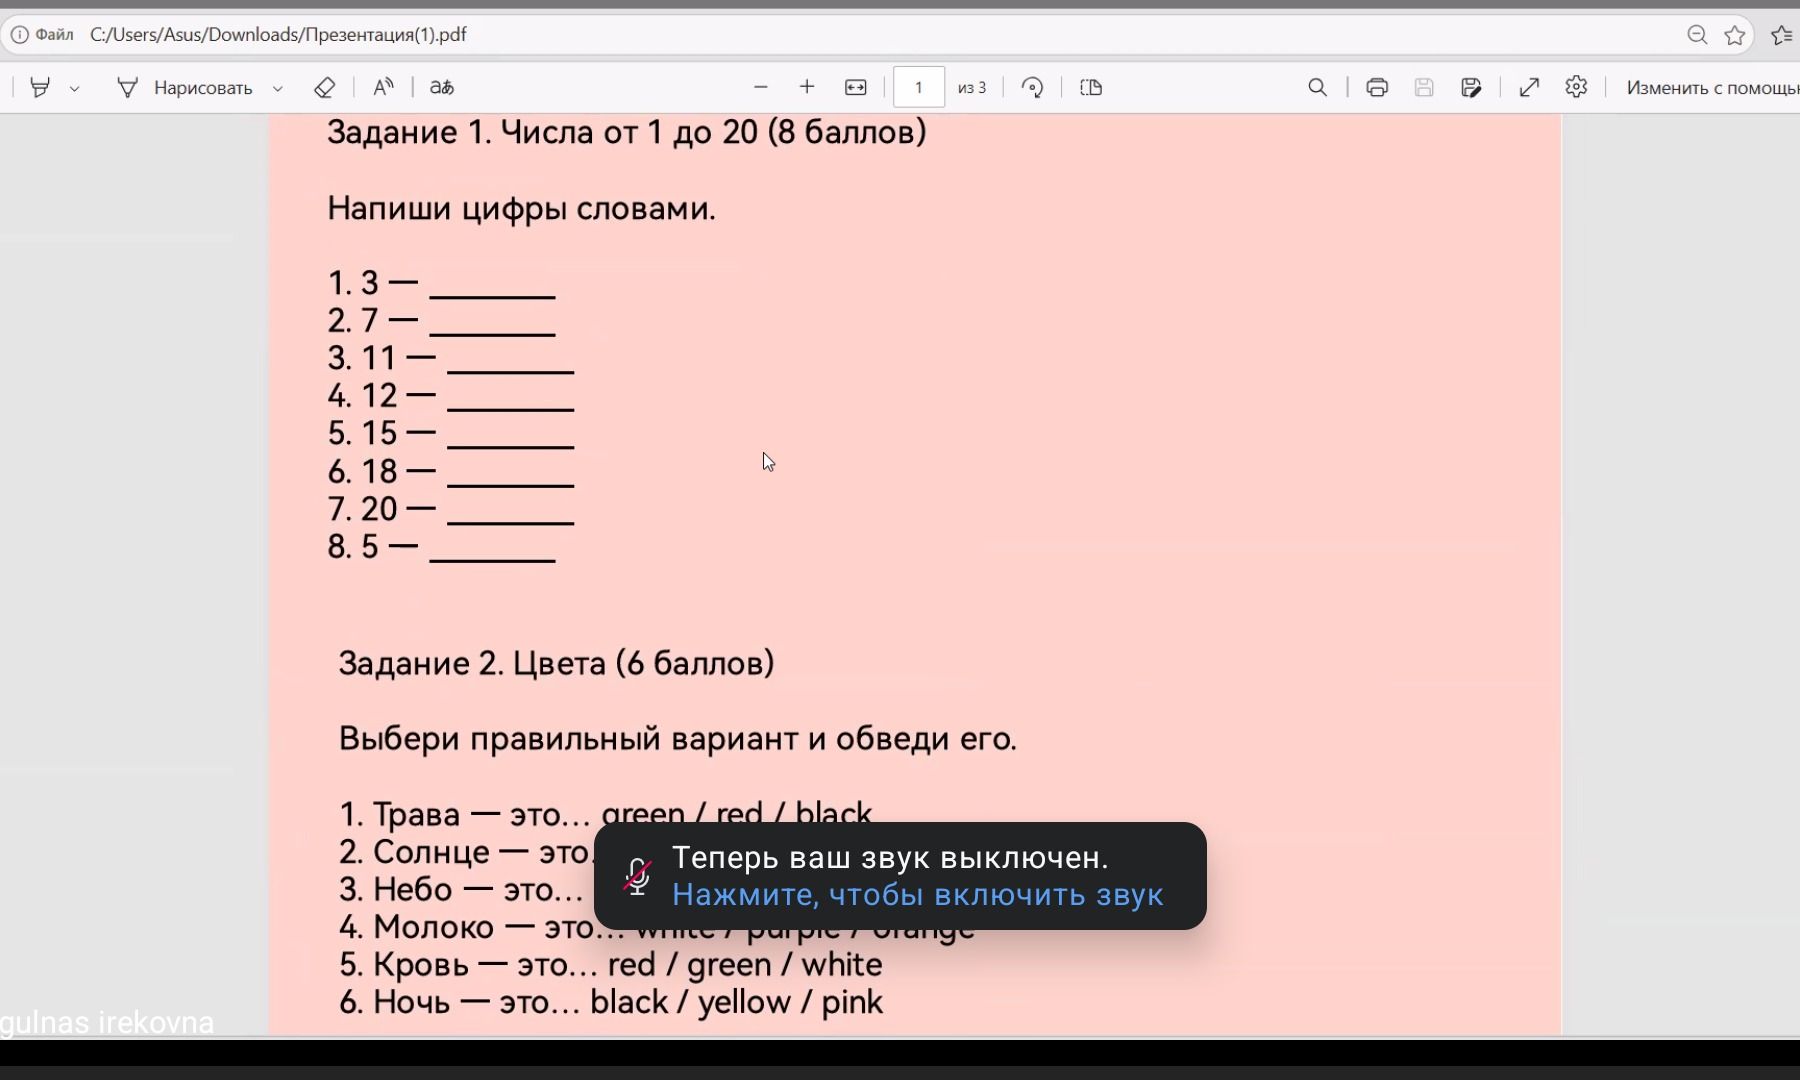Click the muted microphone icon in notification
Viewport: 1800px width, 1080px height.
[637, 876]
